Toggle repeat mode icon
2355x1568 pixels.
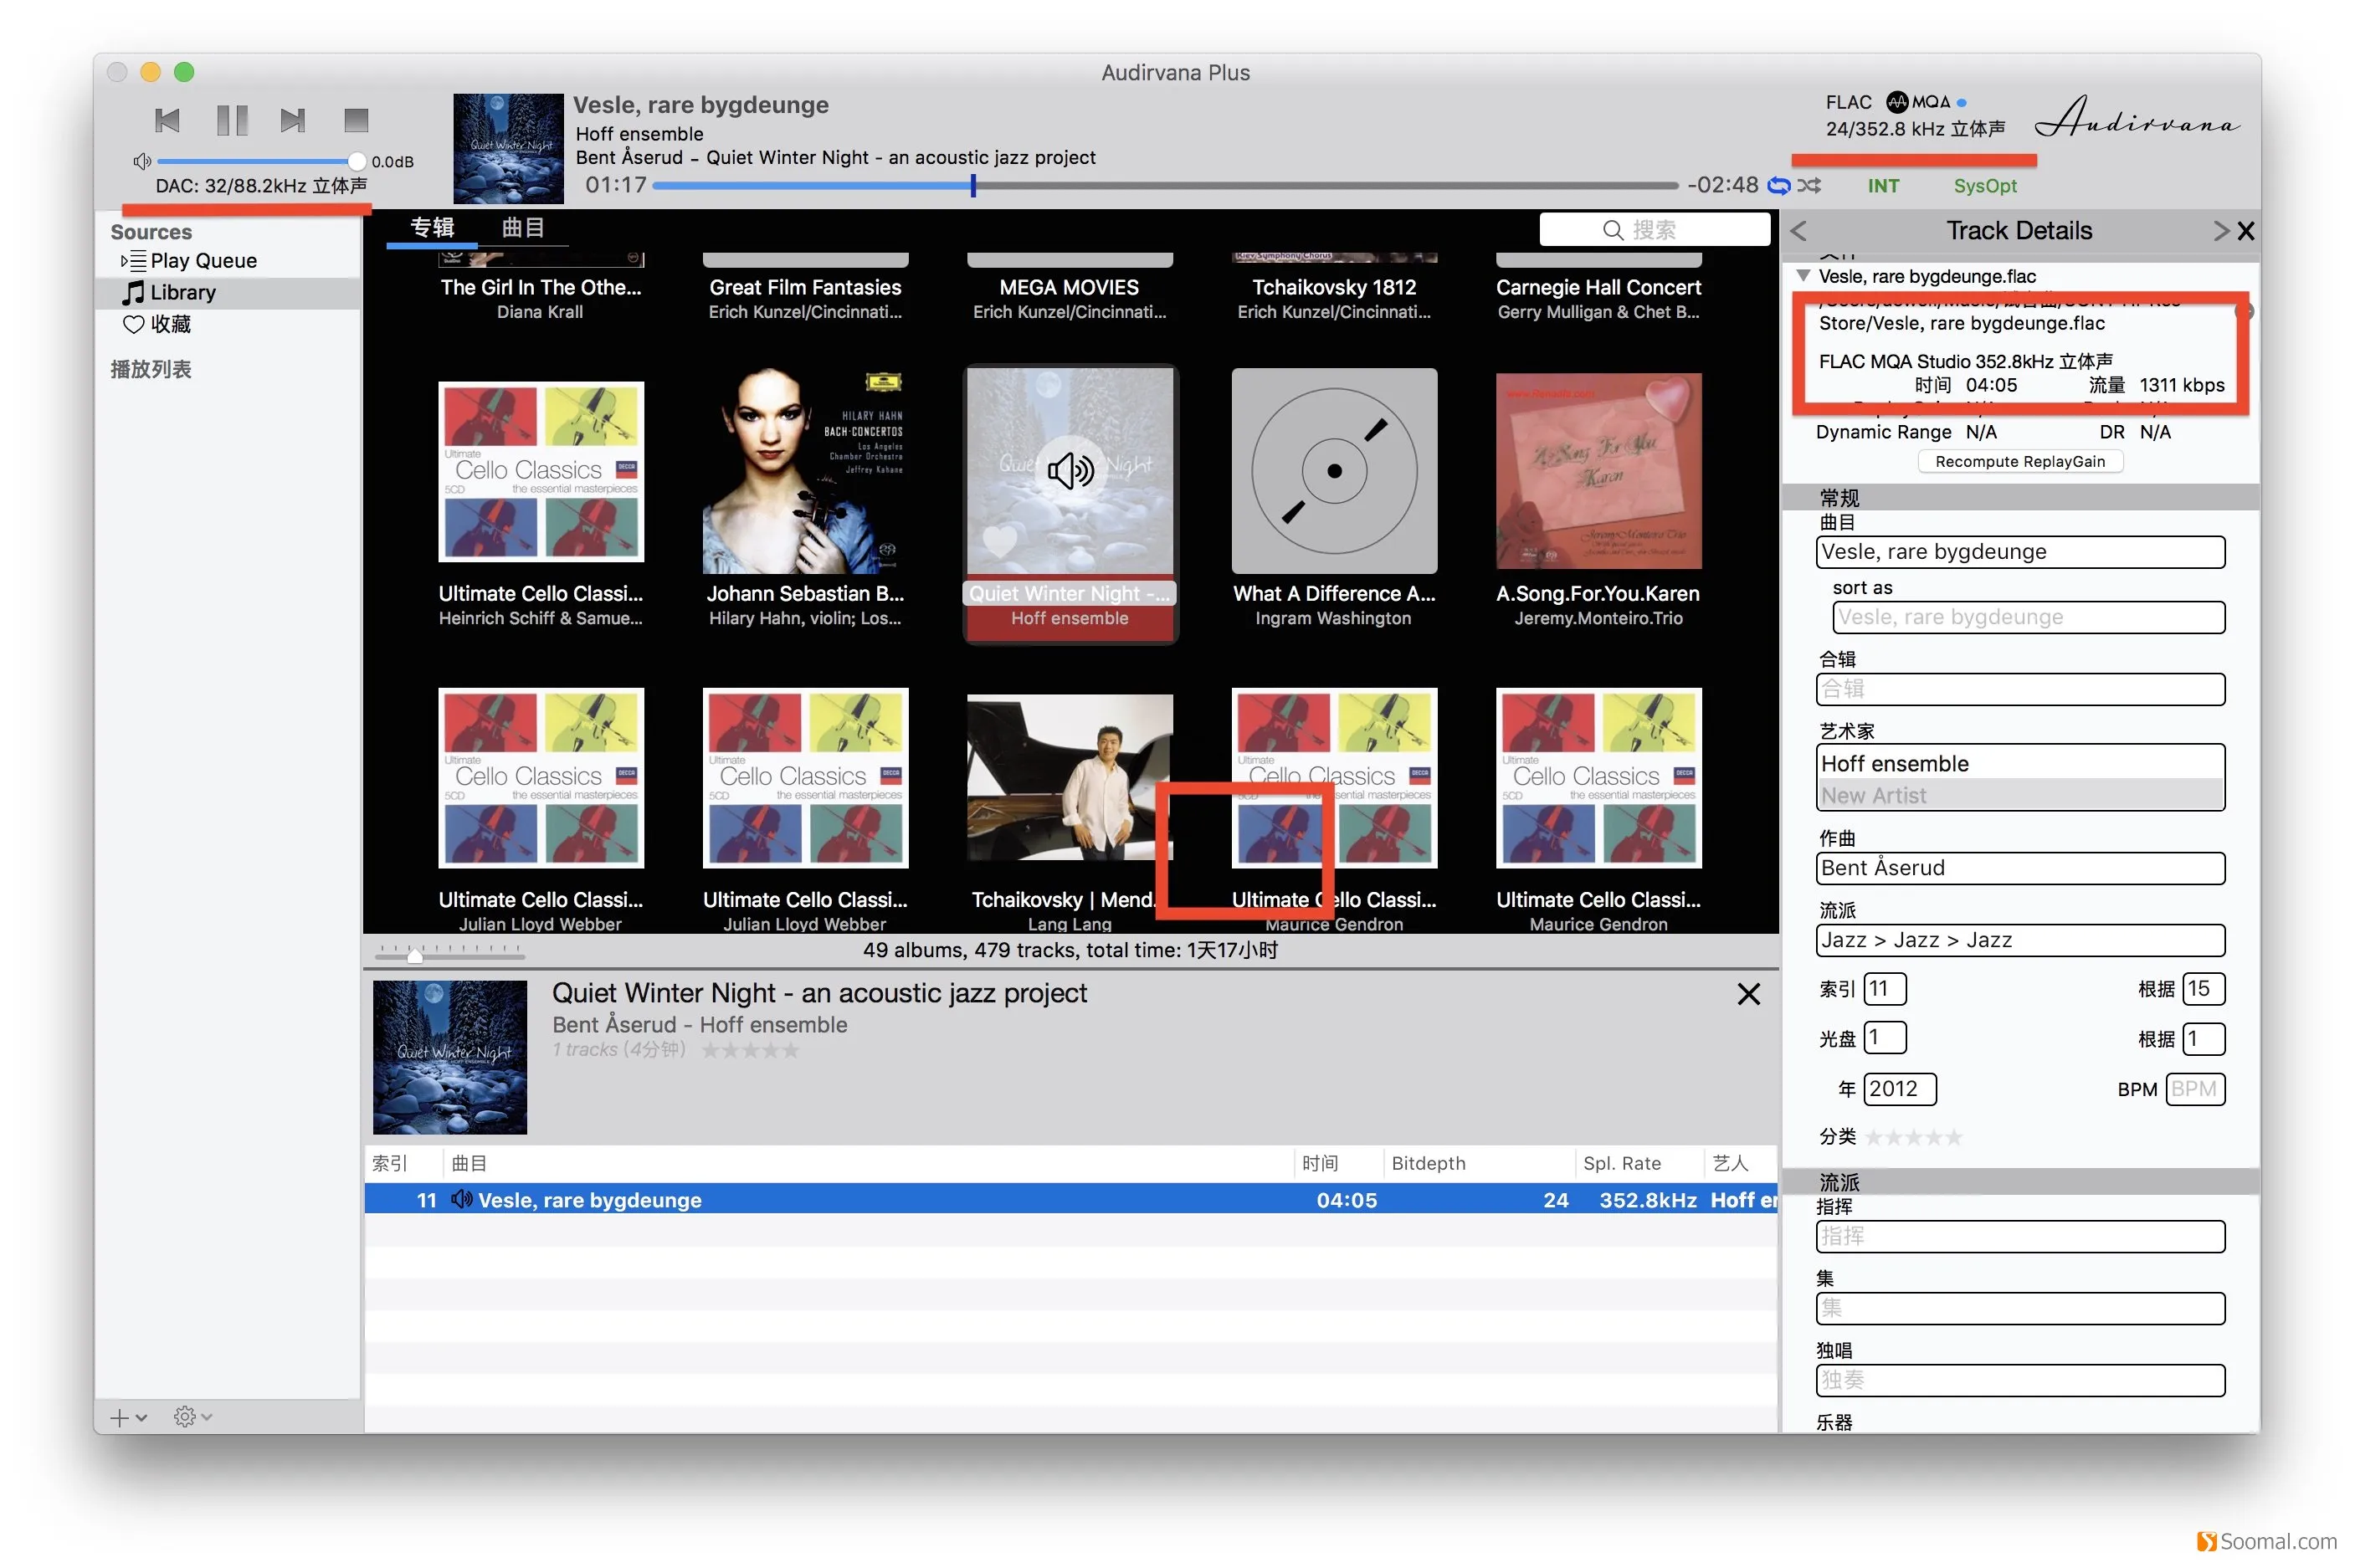coord(1779,185)
